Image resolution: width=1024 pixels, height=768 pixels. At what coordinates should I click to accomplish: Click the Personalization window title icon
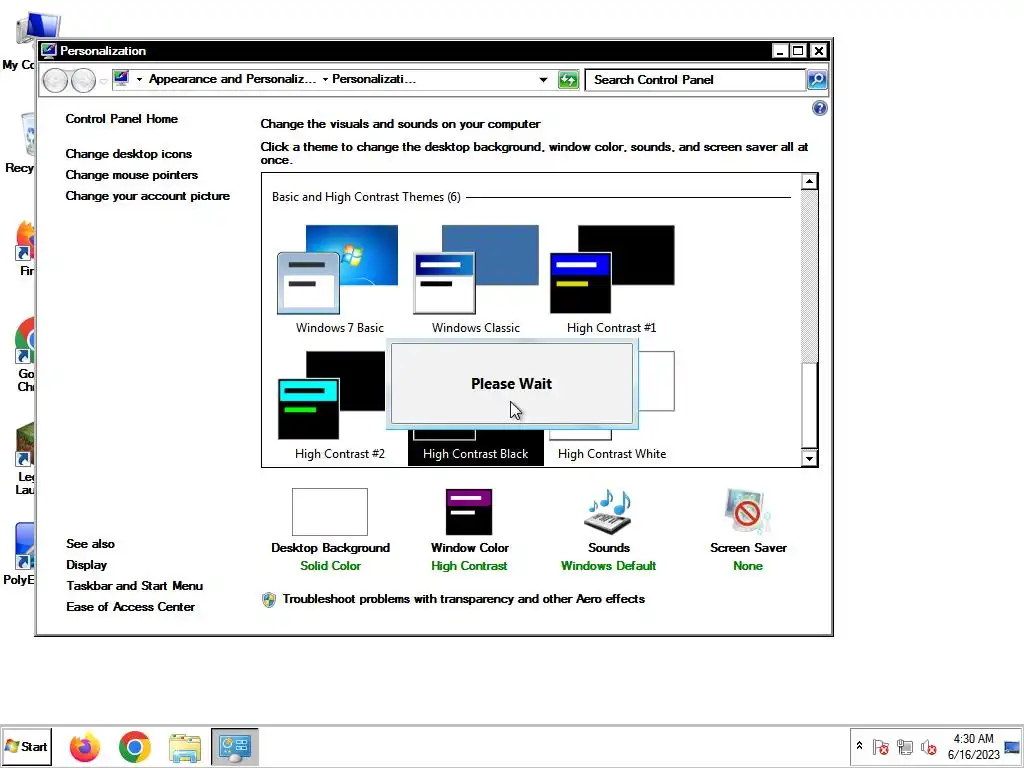tap(48, 50)
